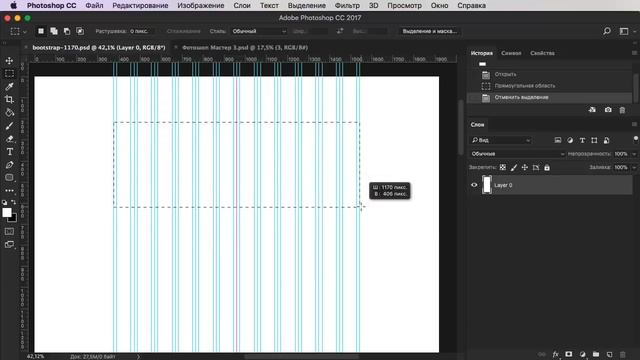Open the History panel options menu
The width and height of the screenshot is (640, 360).
[634, 53]
